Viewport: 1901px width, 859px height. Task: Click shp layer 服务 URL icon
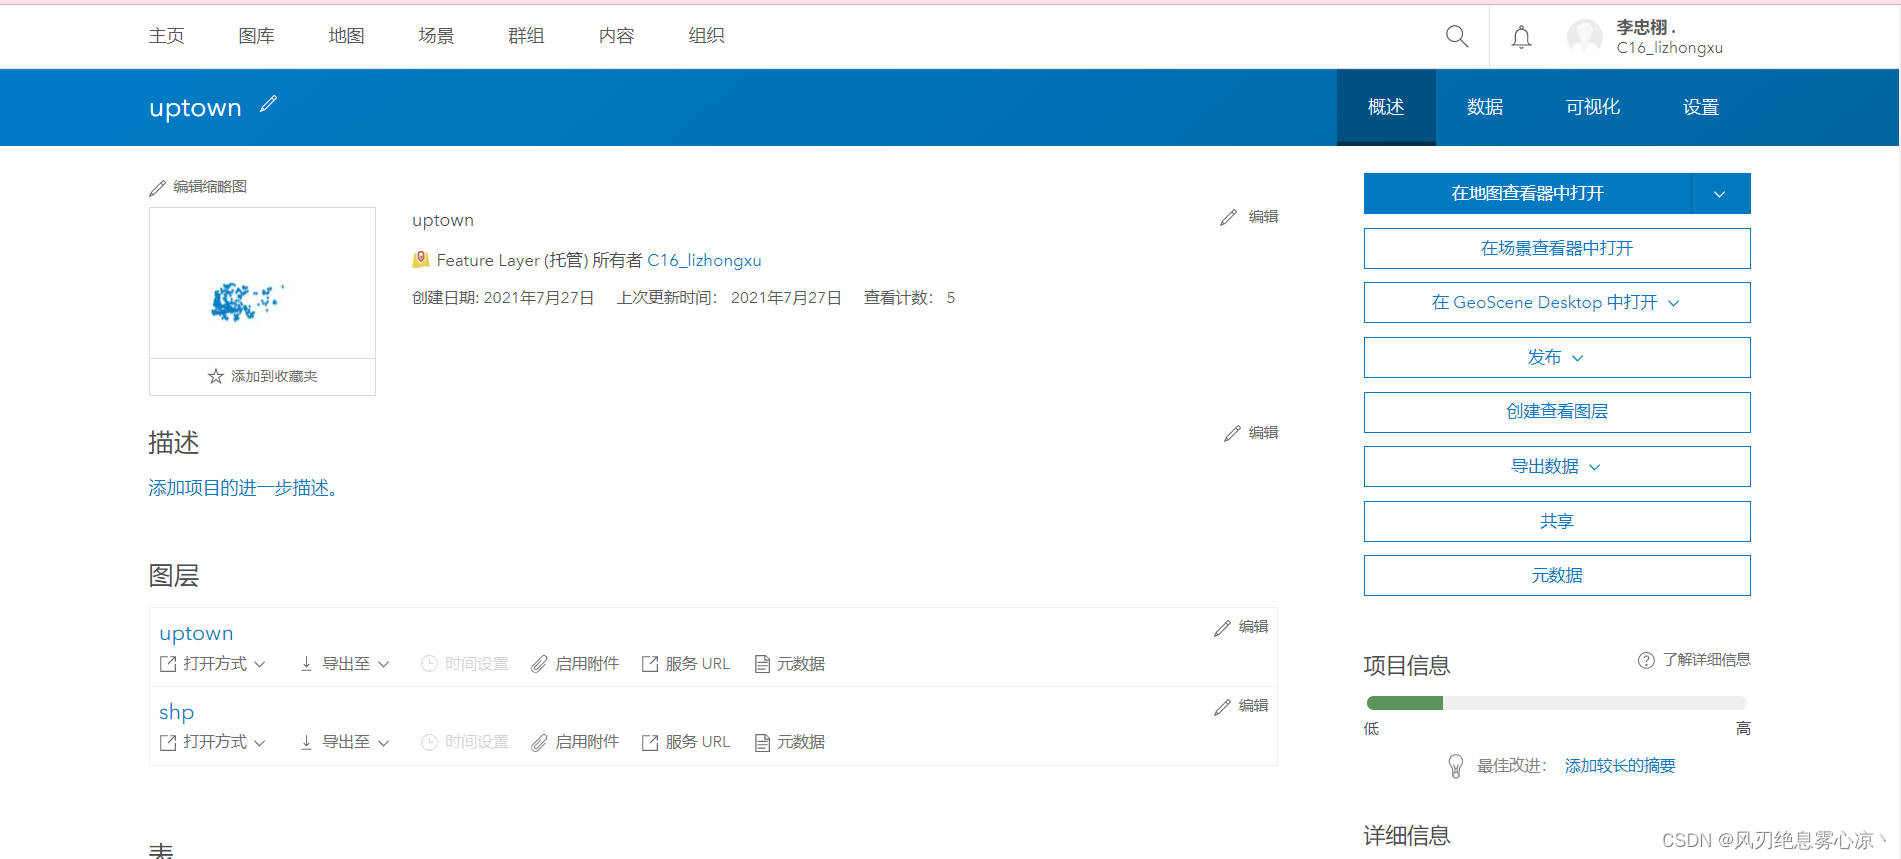(x=650, y=742)
